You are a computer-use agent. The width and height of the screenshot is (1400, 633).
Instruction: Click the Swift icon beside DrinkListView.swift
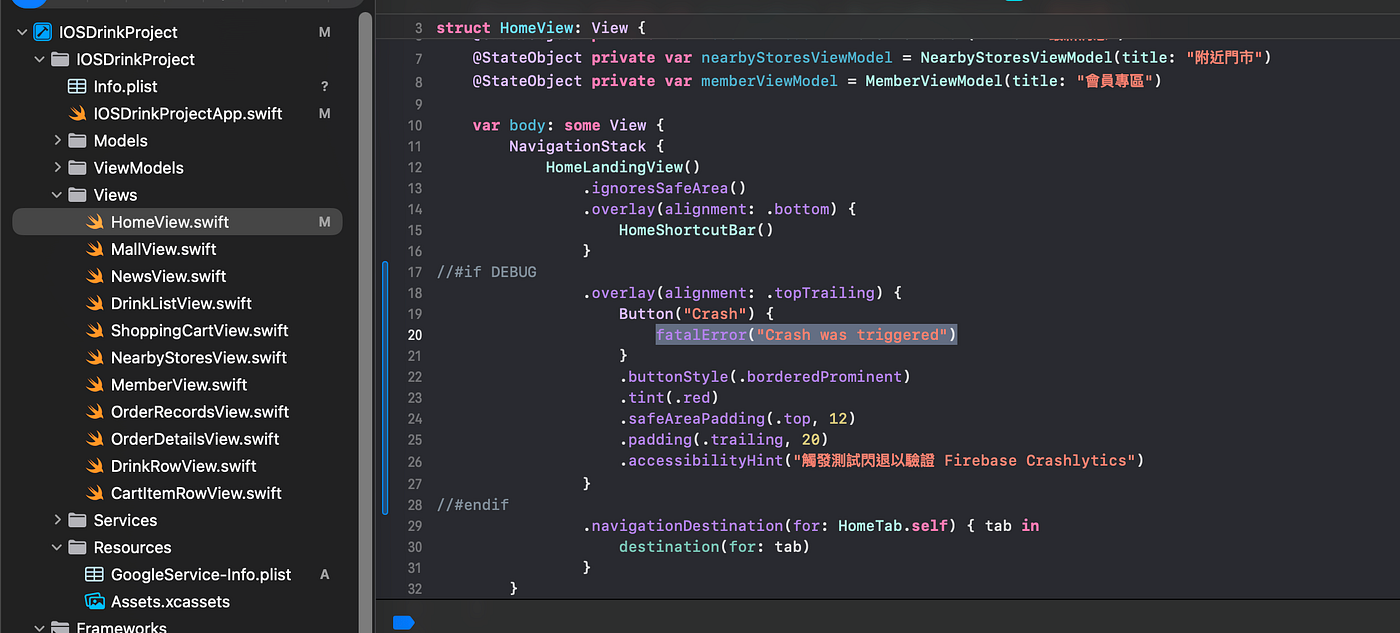[x=95, y=303]
